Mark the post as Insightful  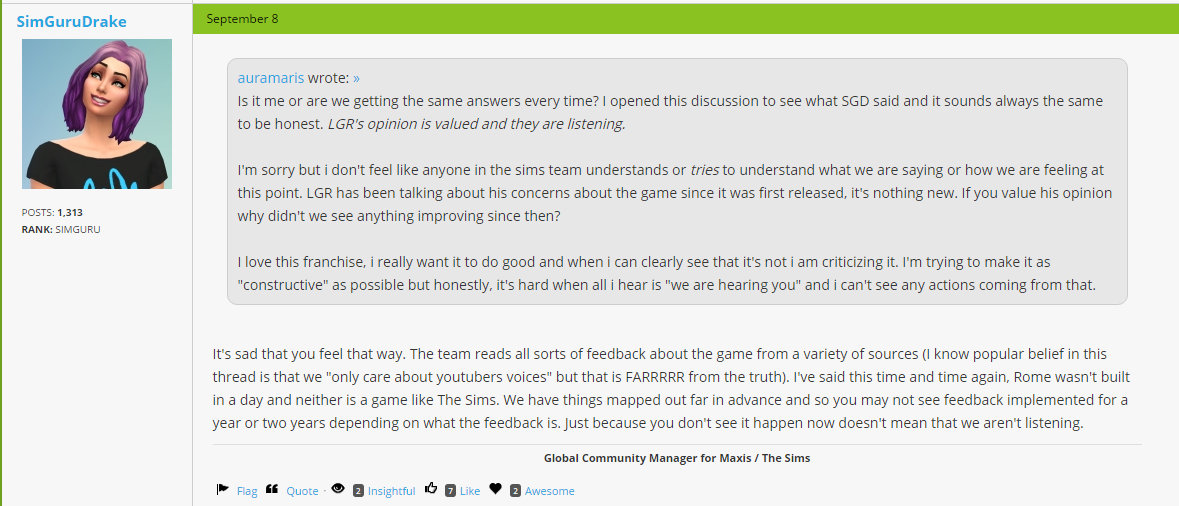click(x=391, y=491)
